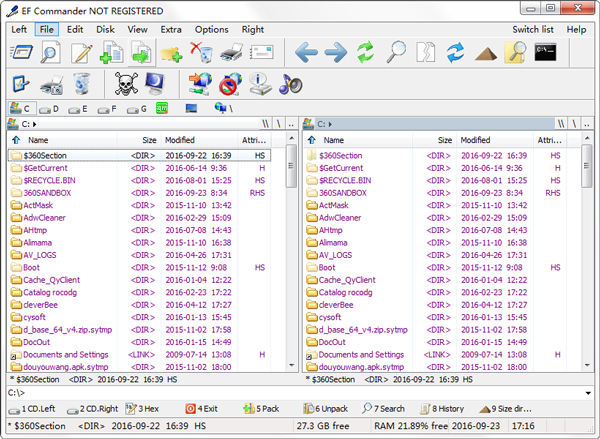Click the Delete to recycle bin icon
Viewport: 600px width, 439px height.
tap(202, 52)
